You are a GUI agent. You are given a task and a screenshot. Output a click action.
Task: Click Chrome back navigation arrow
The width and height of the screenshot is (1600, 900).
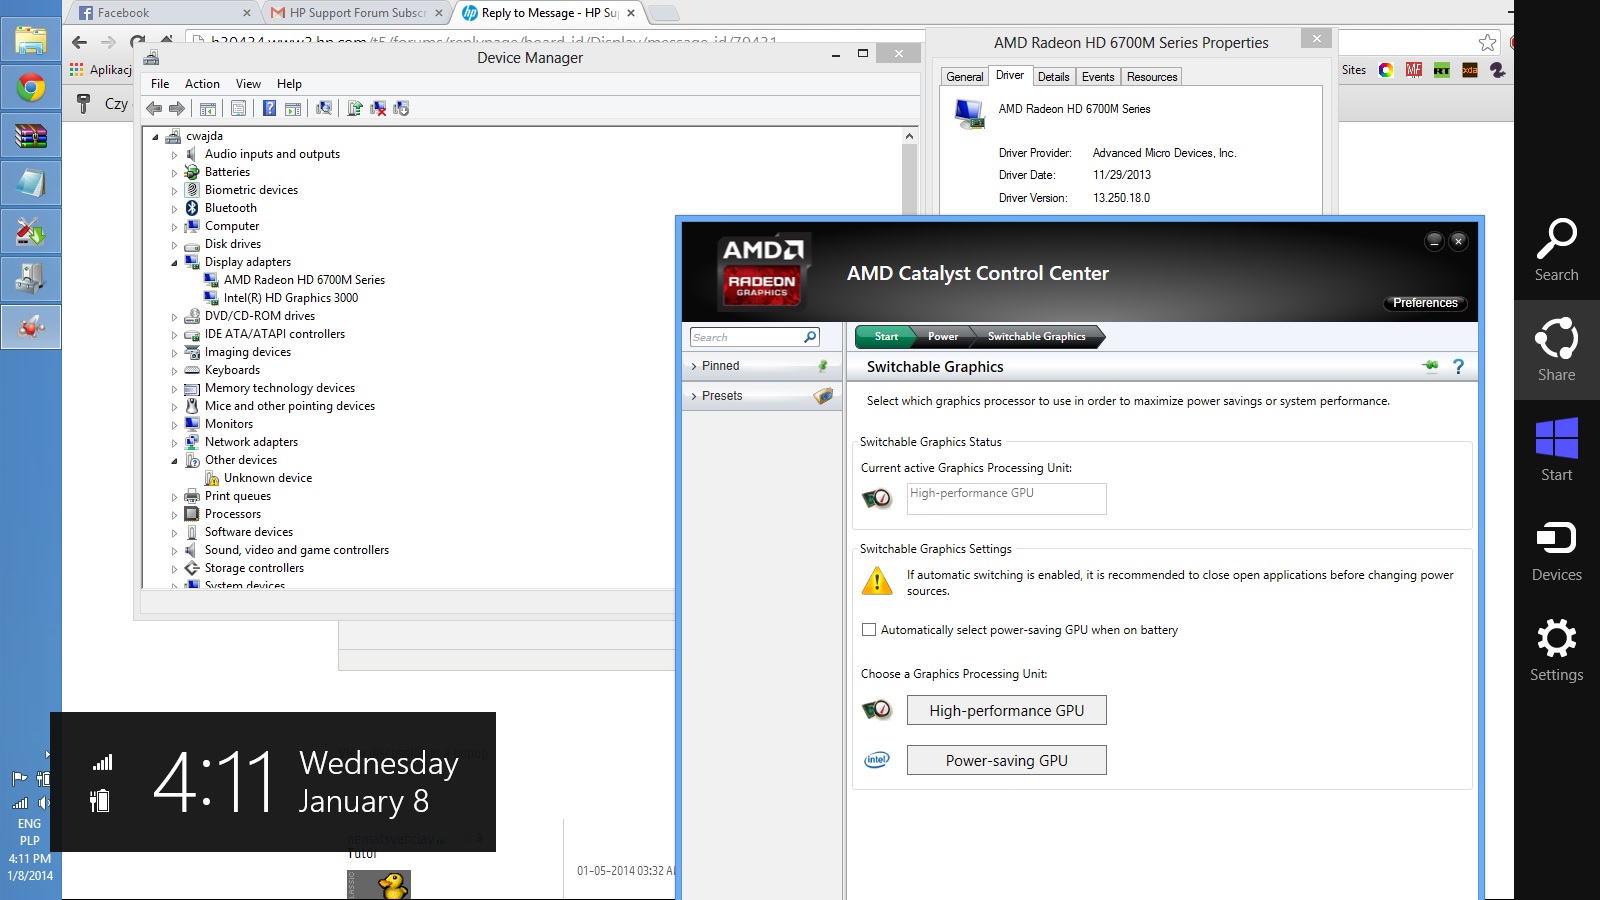click(80, 42)
